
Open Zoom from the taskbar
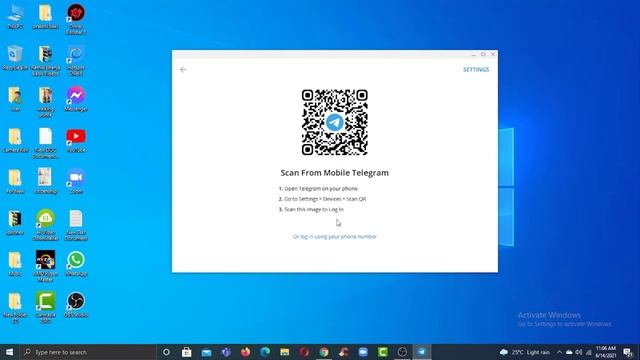point(363,352)
